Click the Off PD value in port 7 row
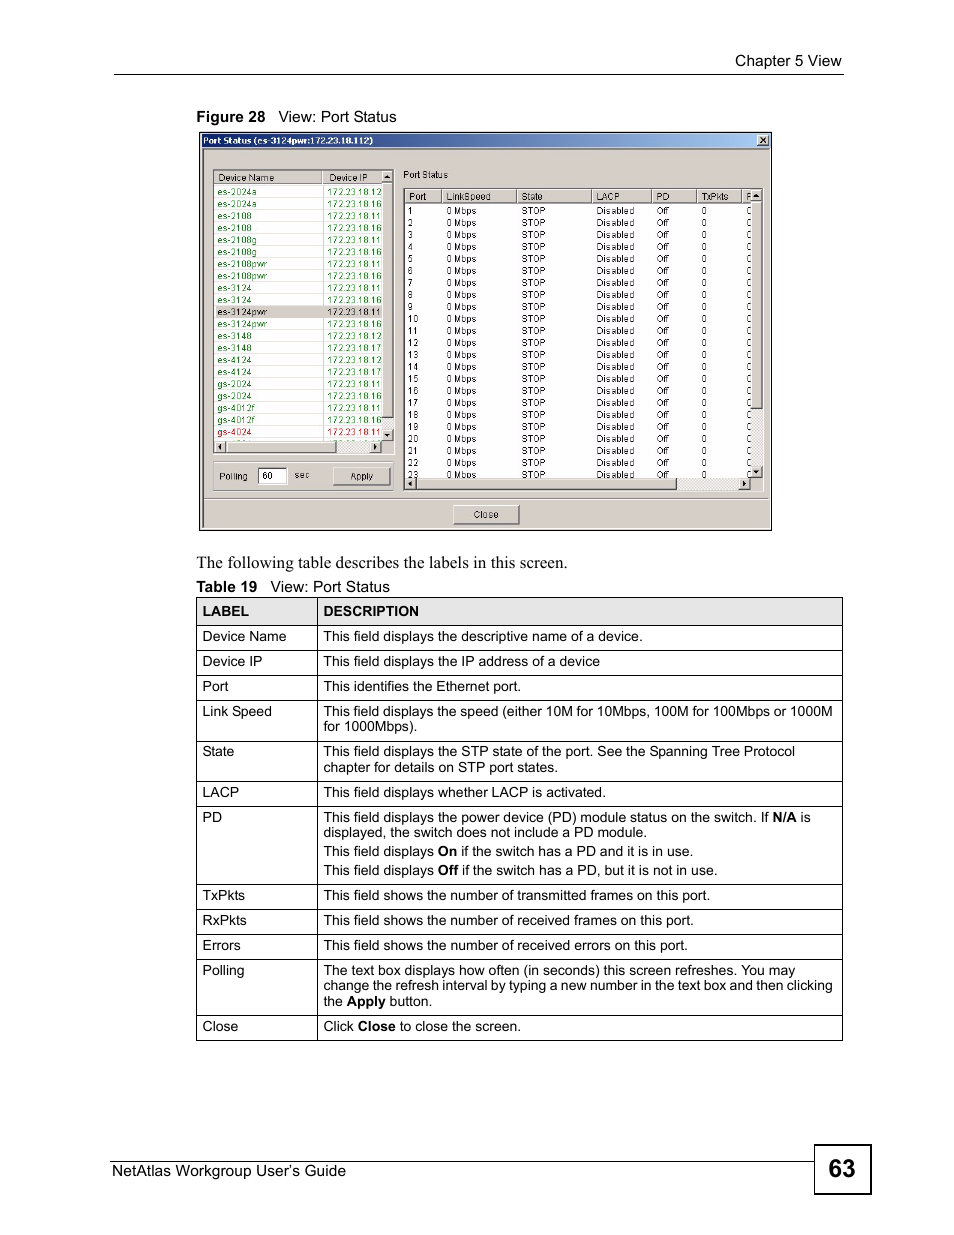This screenshot has height=1235, width=954. [662, 283]
